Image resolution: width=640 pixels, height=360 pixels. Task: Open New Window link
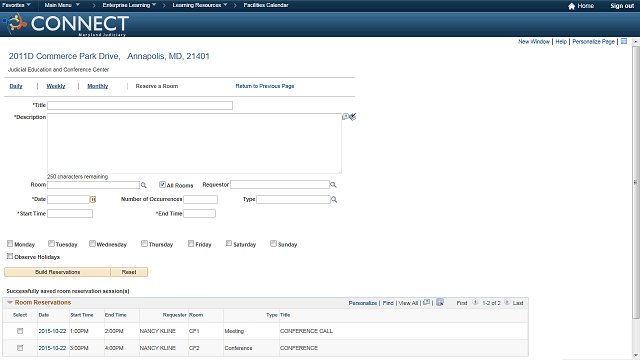(x=534, y=42)
